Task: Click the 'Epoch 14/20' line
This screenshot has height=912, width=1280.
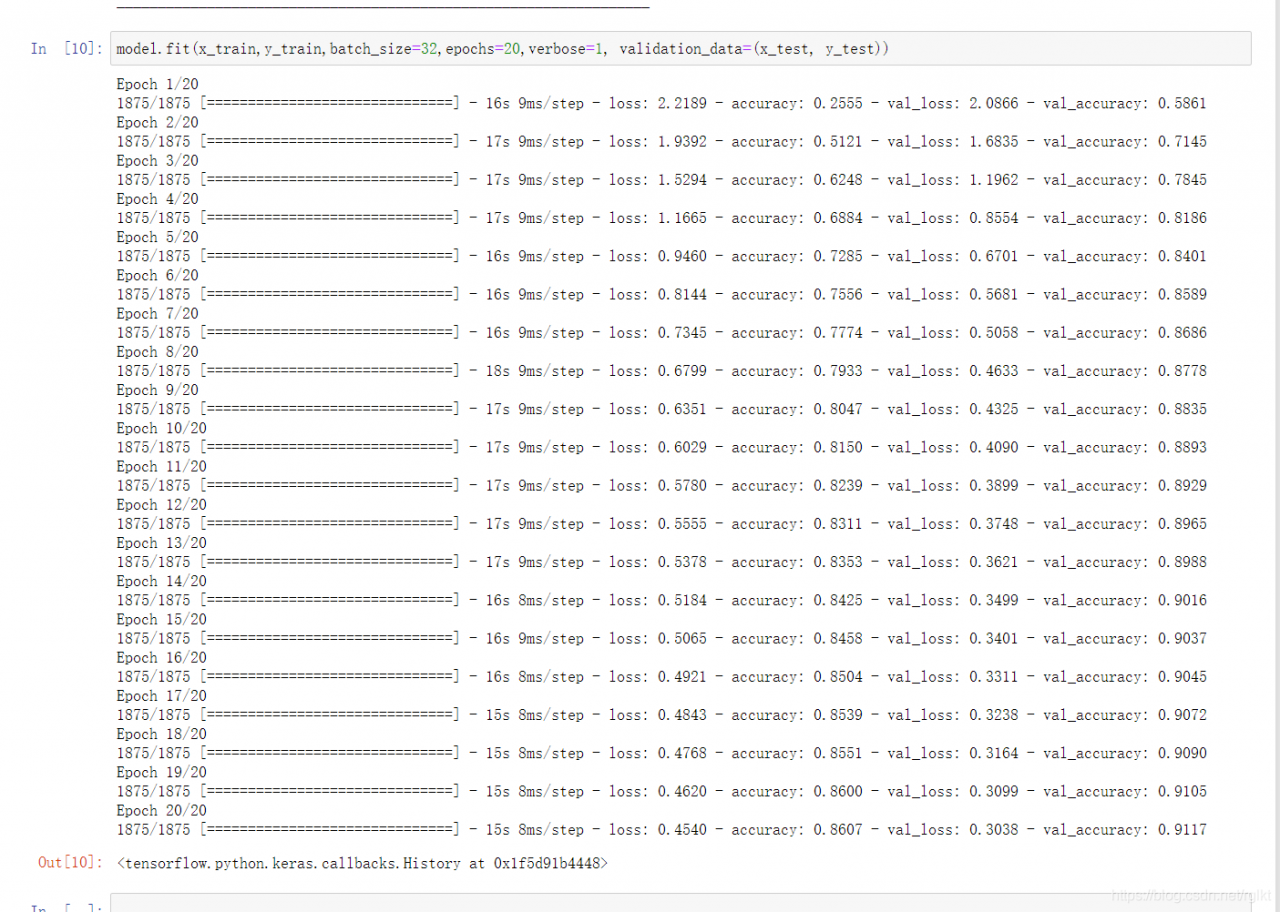Action: pos(161,581)
